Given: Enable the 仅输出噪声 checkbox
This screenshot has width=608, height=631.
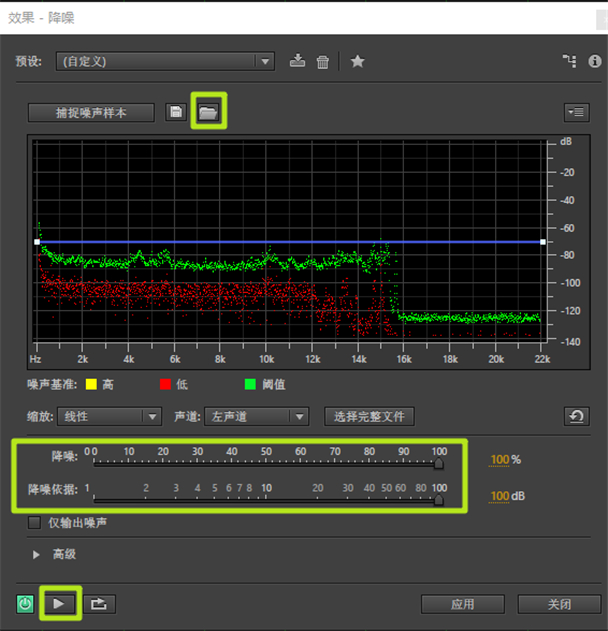Looking at the screenshot, I should (x=35, y=523).
